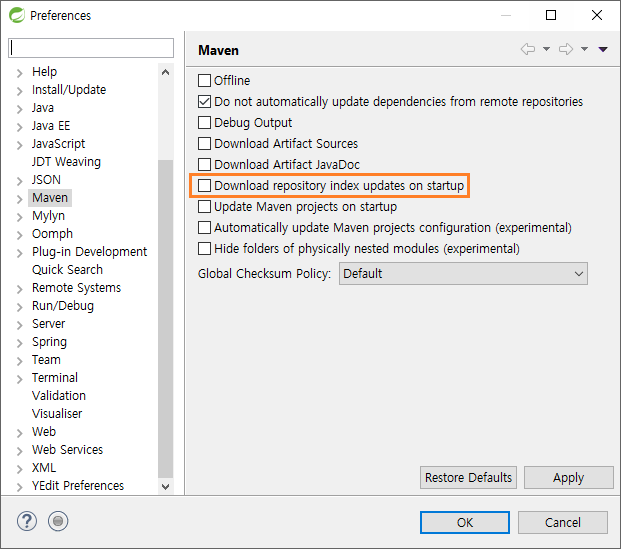Click the oomph preference recorder icon
The image size is (621, 549).
[58, 521]
